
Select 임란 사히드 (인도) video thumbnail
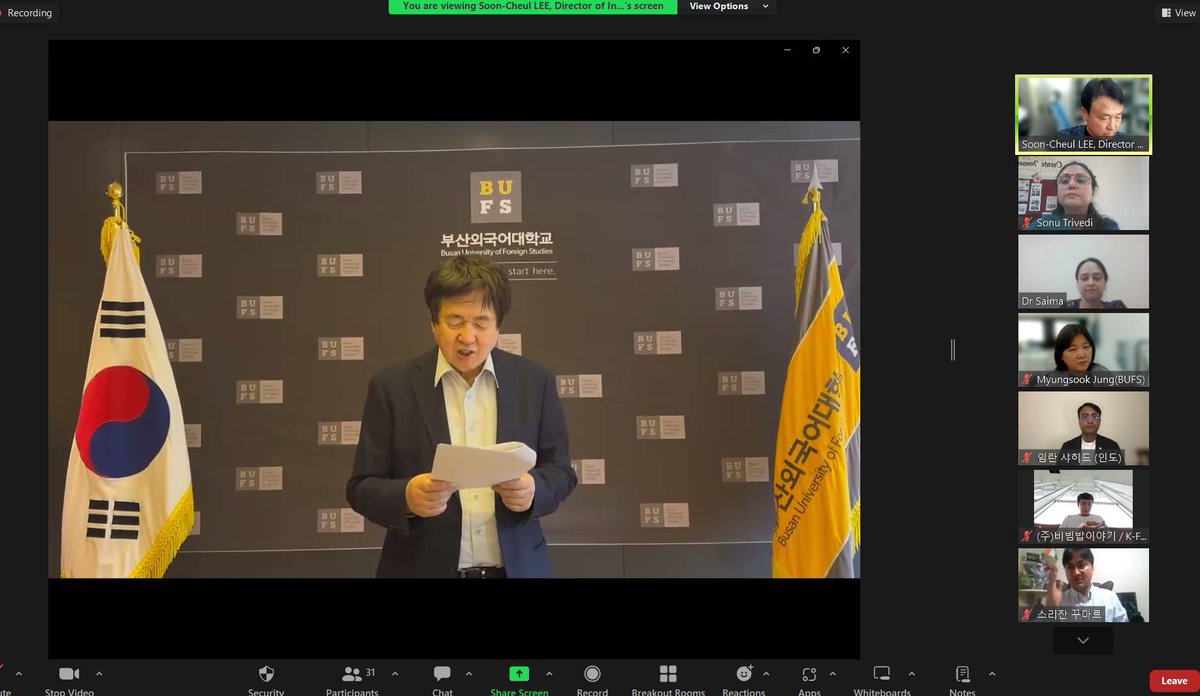pos(1083,429)
